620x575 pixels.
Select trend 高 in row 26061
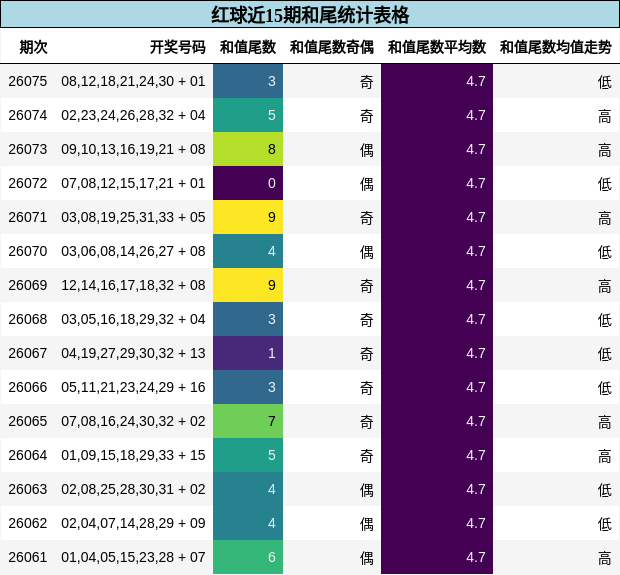tap(605, 558)
